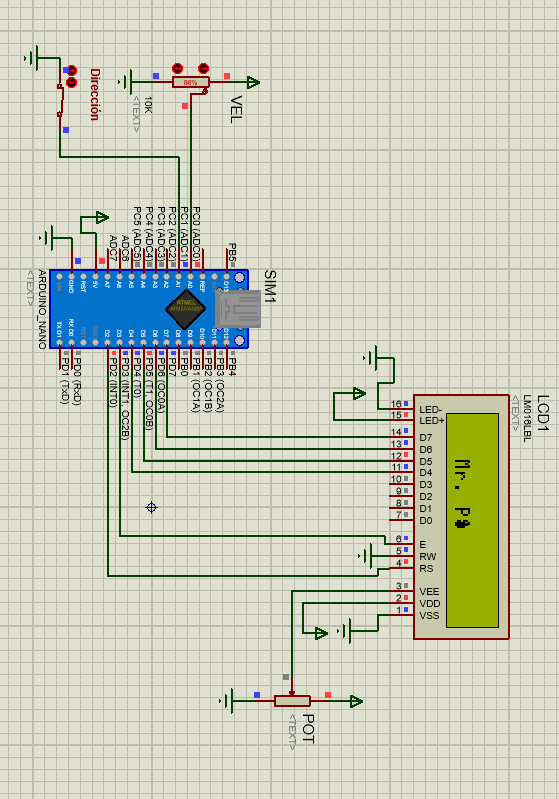559x799 pixels.
Task: Select the LCD1 reference label
Action: click(x=543, y=413)
